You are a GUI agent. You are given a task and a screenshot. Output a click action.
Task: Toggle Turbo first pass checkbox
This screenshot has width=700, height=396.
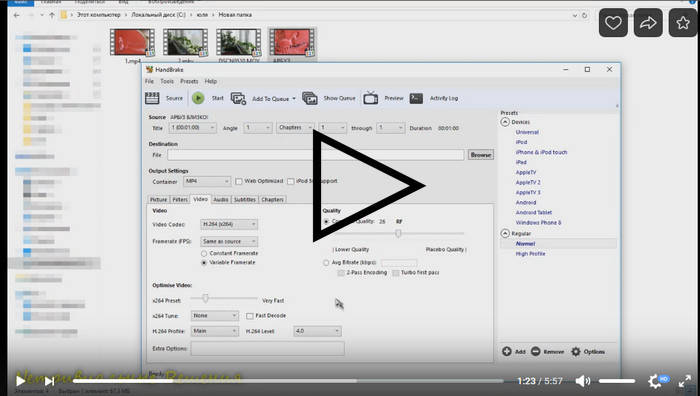pos(396,272)
